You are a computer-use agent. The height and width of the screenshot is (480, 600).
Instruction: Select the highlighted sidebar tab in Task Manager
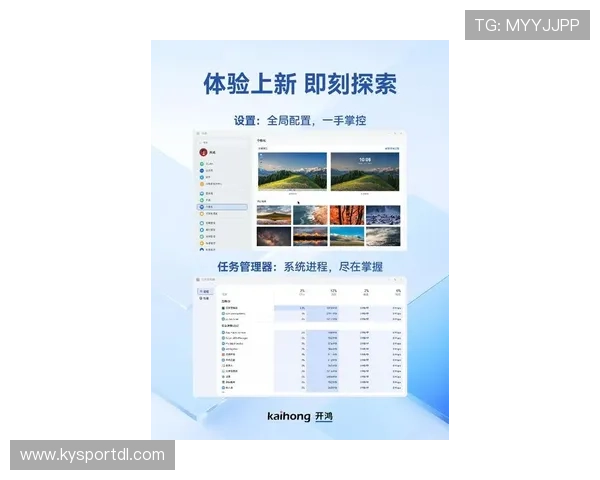[x=205, y=292]
